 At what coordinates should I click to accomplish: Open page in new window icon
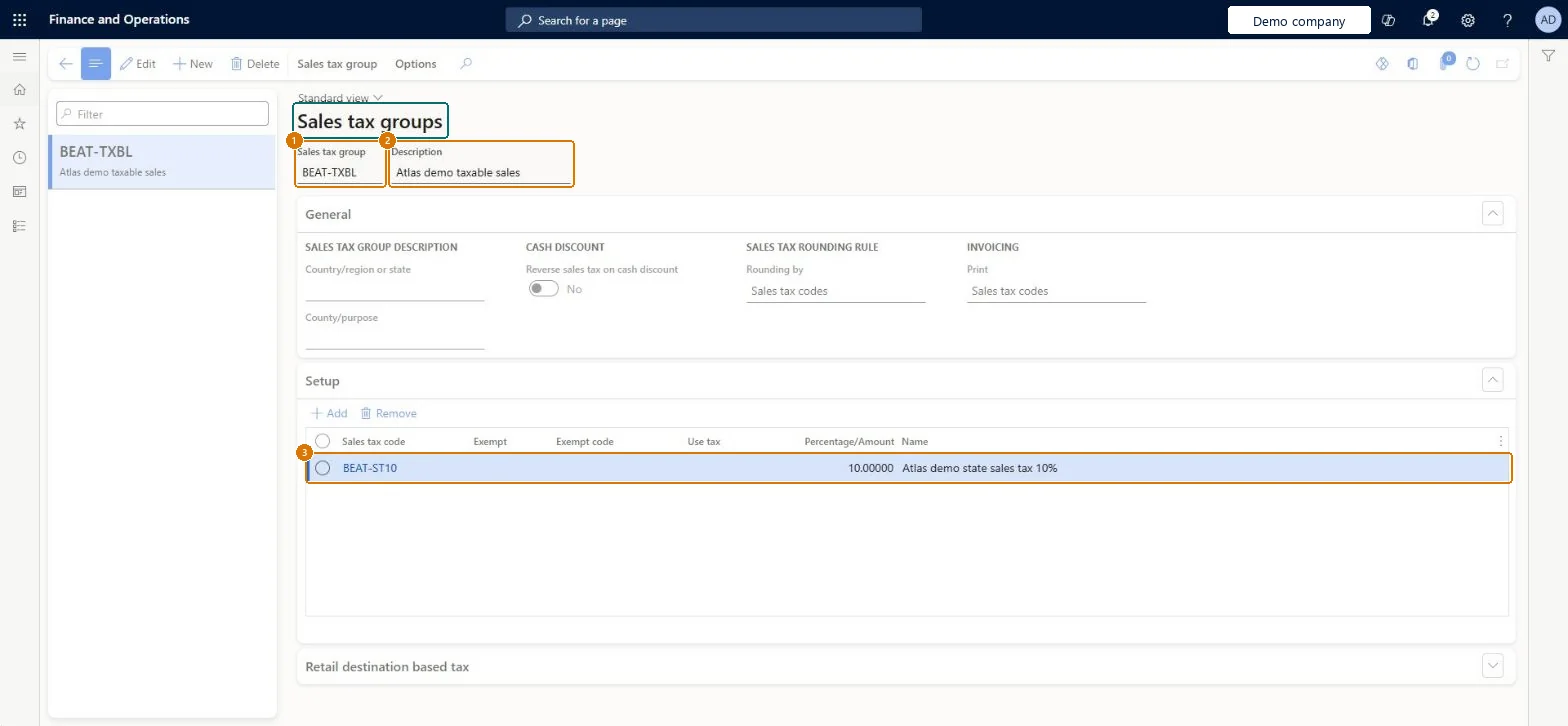tap(1502, 64)
